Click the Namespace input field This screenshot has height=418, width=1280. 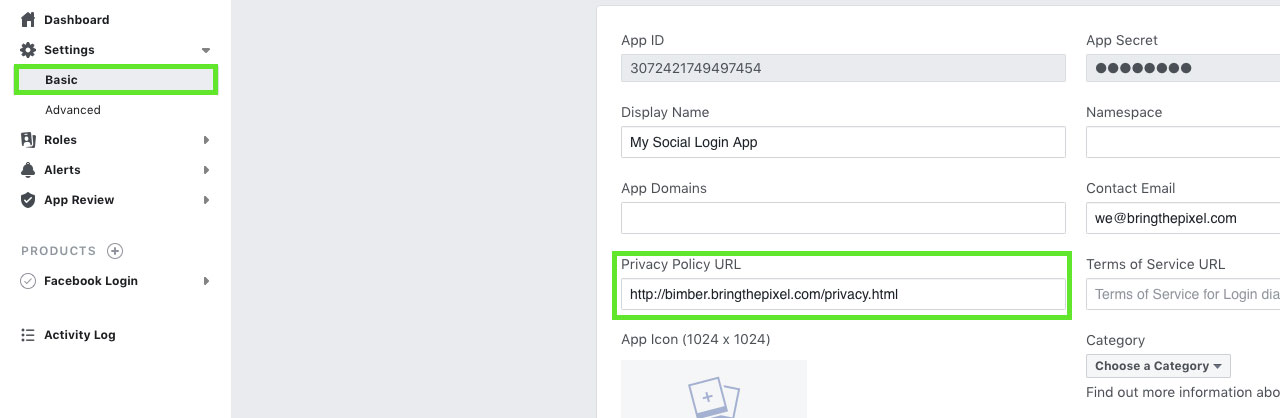1183,142
